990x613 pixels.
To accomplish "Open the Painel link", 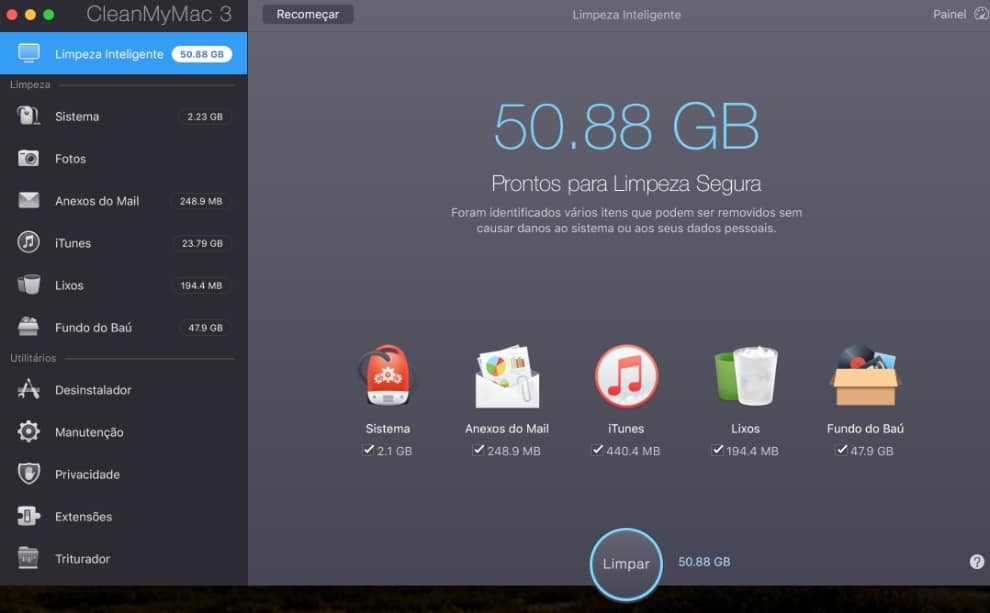I will [x=949, y=14].
